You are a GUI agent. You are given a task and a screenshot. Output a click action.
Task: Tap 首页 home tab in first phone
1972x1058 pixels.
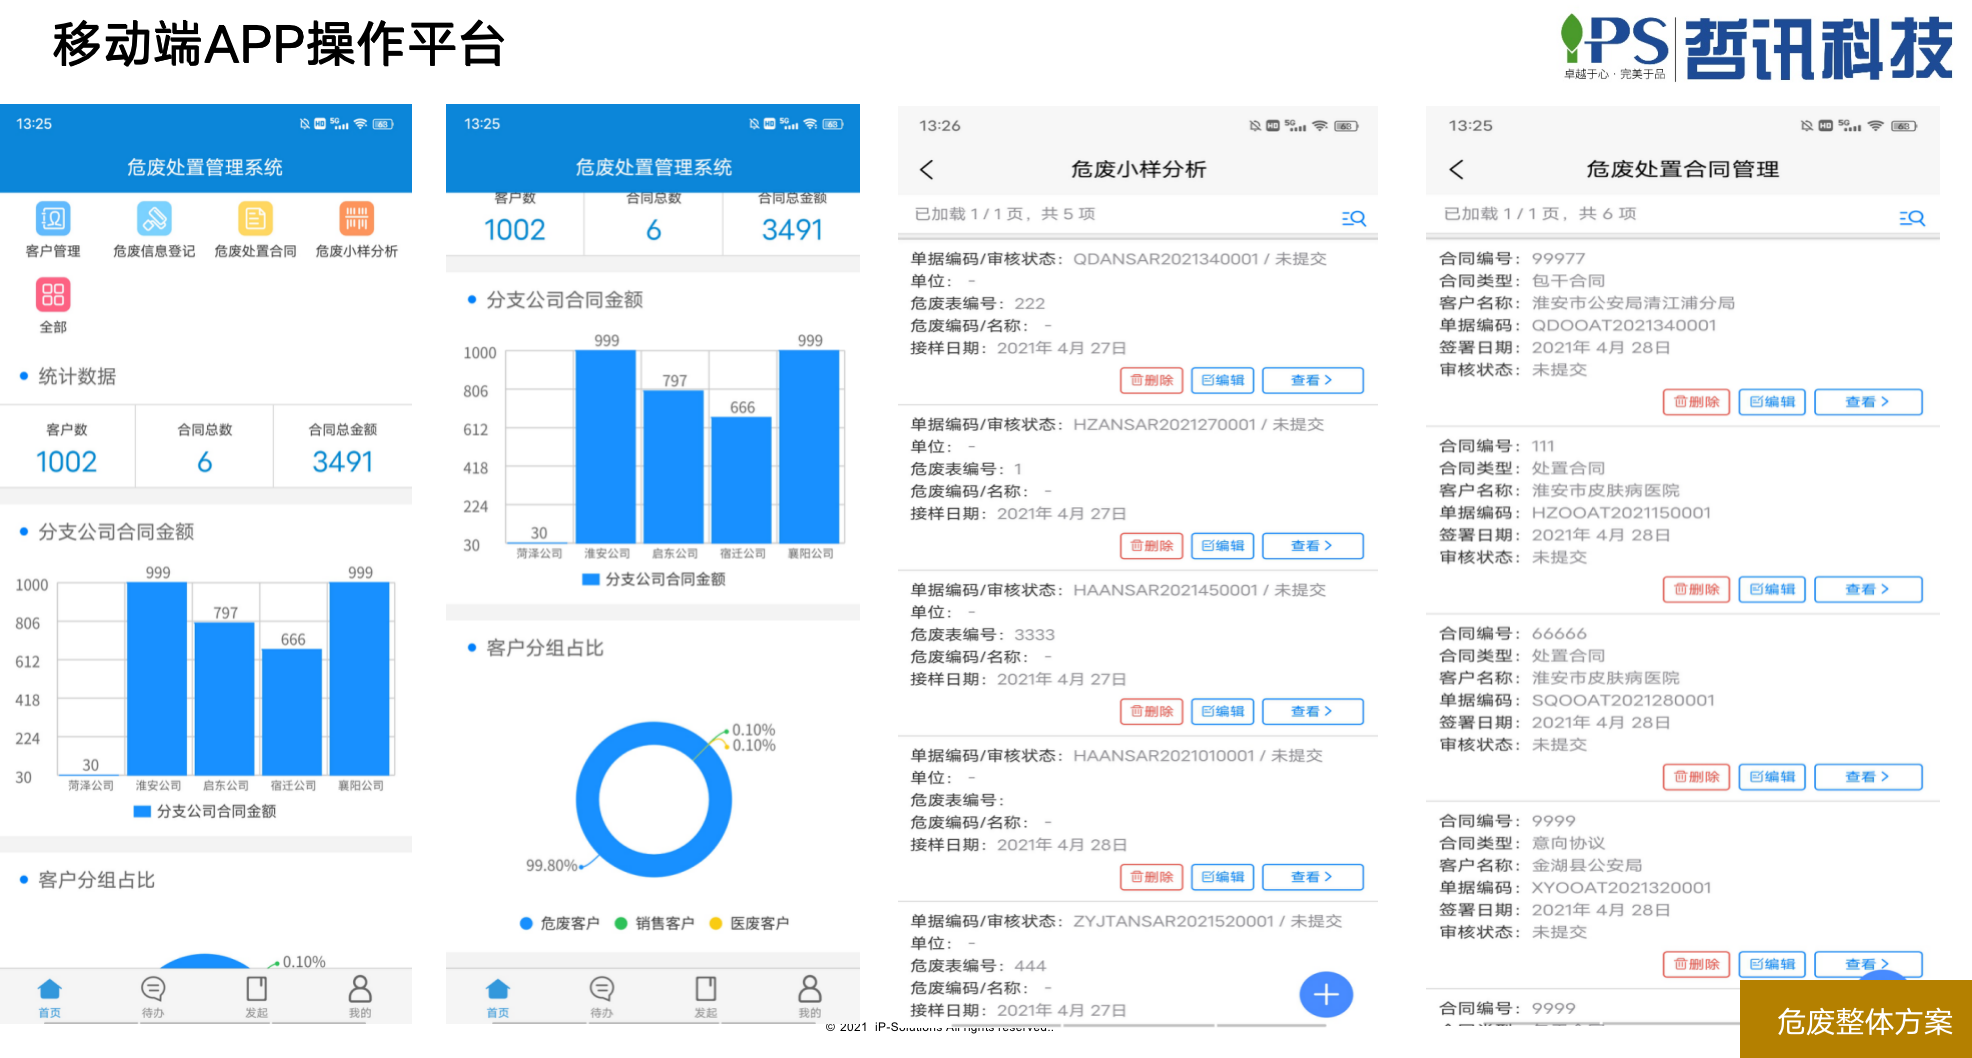[x=50, y=997]
